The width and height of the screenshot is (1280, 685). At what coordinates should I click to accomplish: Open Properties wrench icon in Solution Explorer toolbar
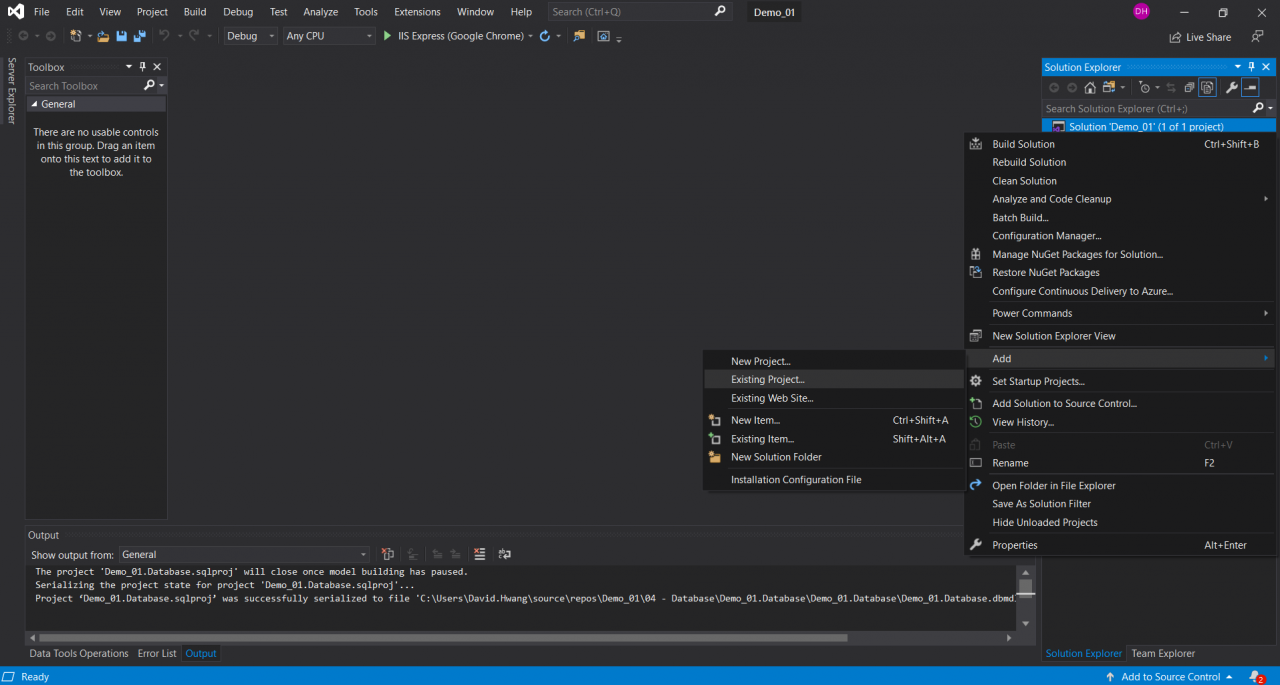[1231, 88]
